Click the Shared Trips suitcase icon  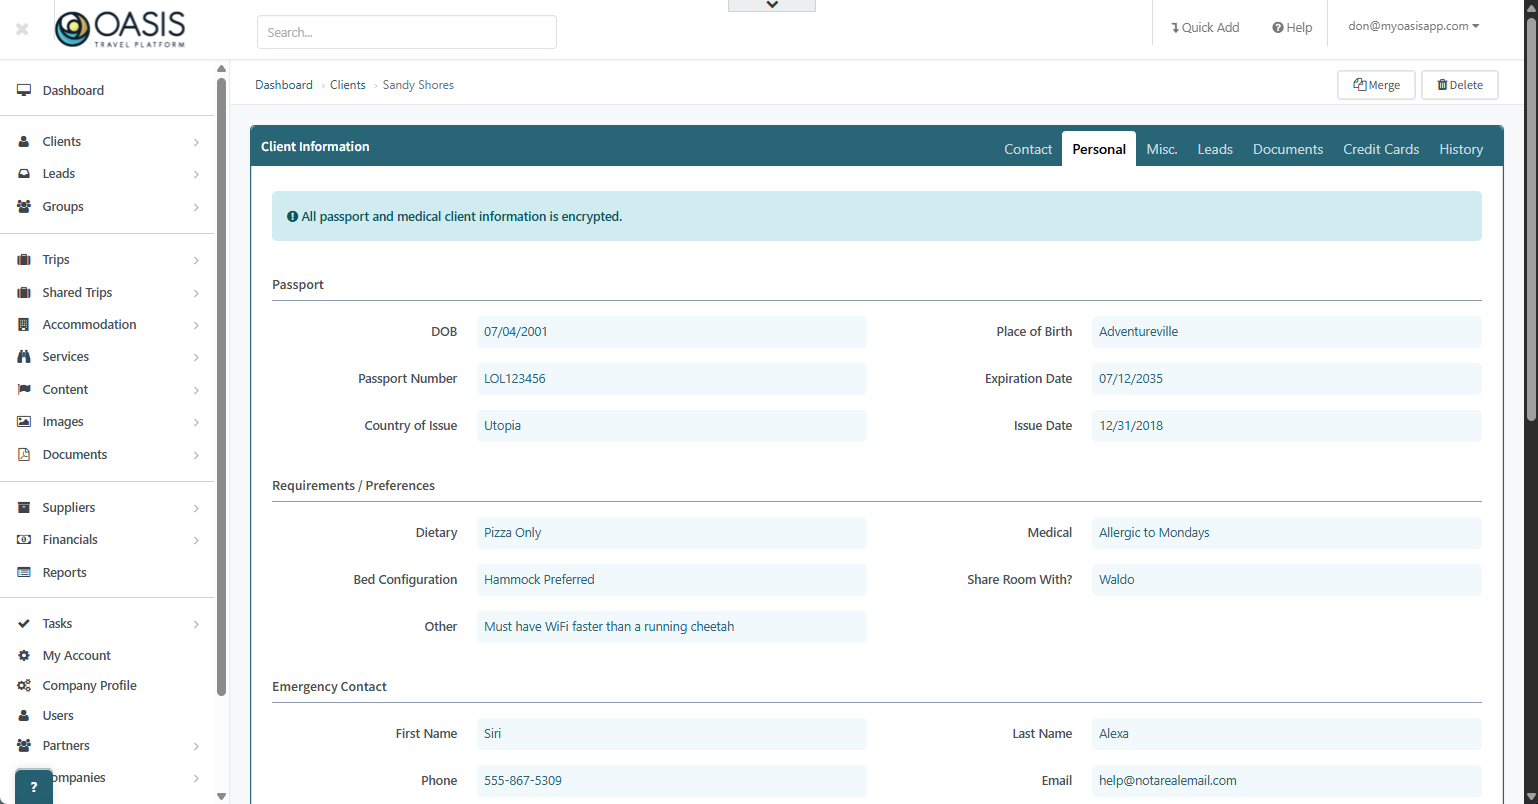point(24,293)
